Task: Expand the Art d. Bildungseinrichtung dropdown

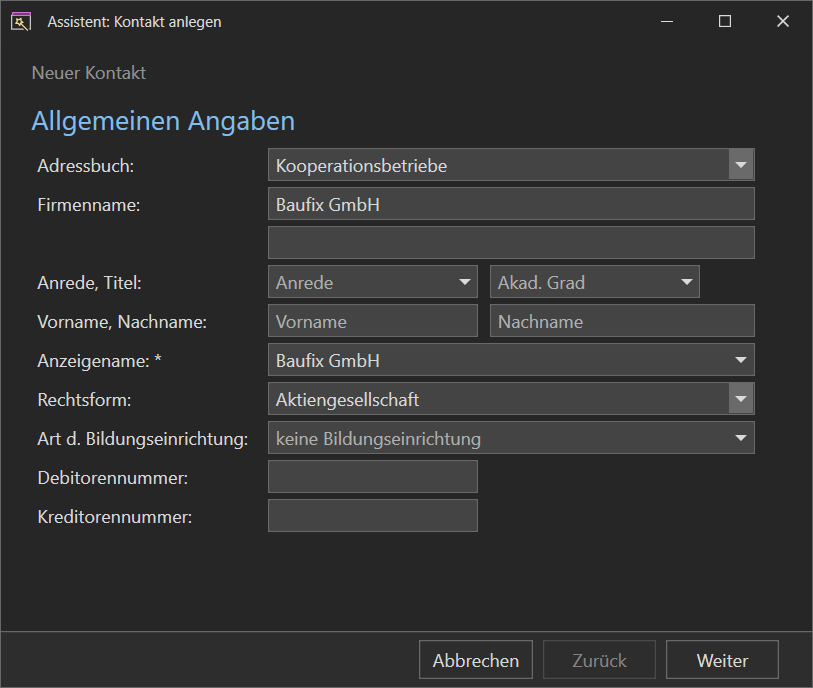Action: (511, 438)
